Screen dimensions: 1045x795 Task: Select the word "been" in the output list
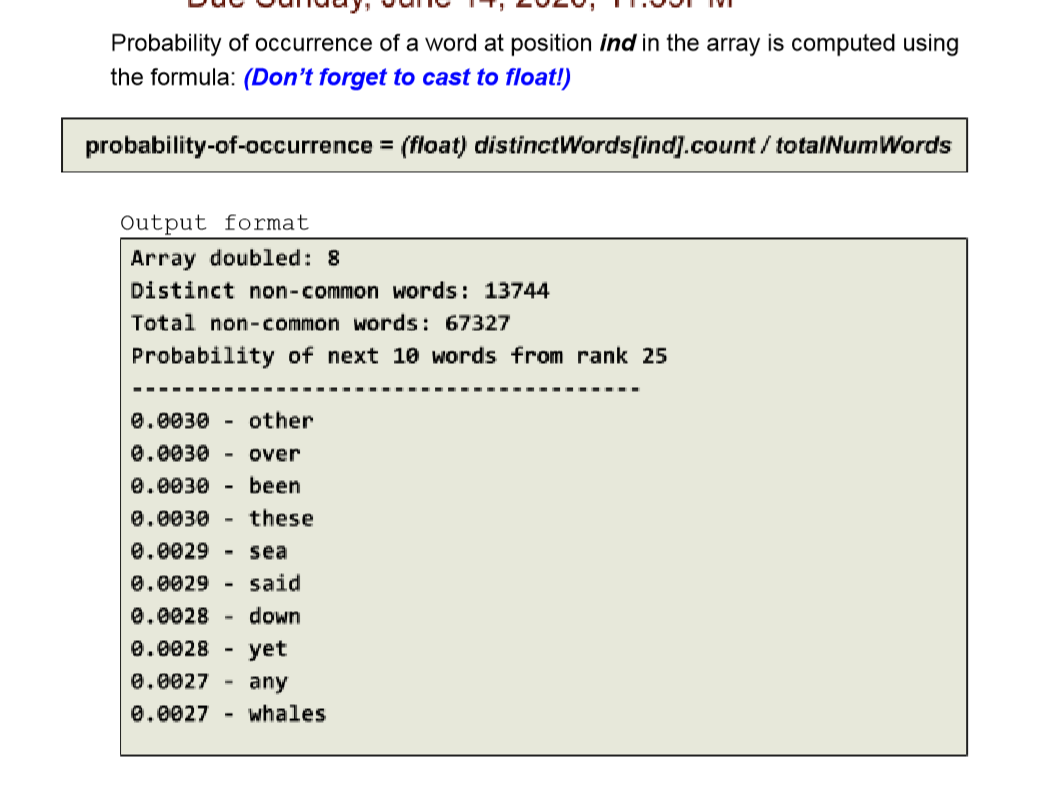pyautogui.click(x=275, y=486)
